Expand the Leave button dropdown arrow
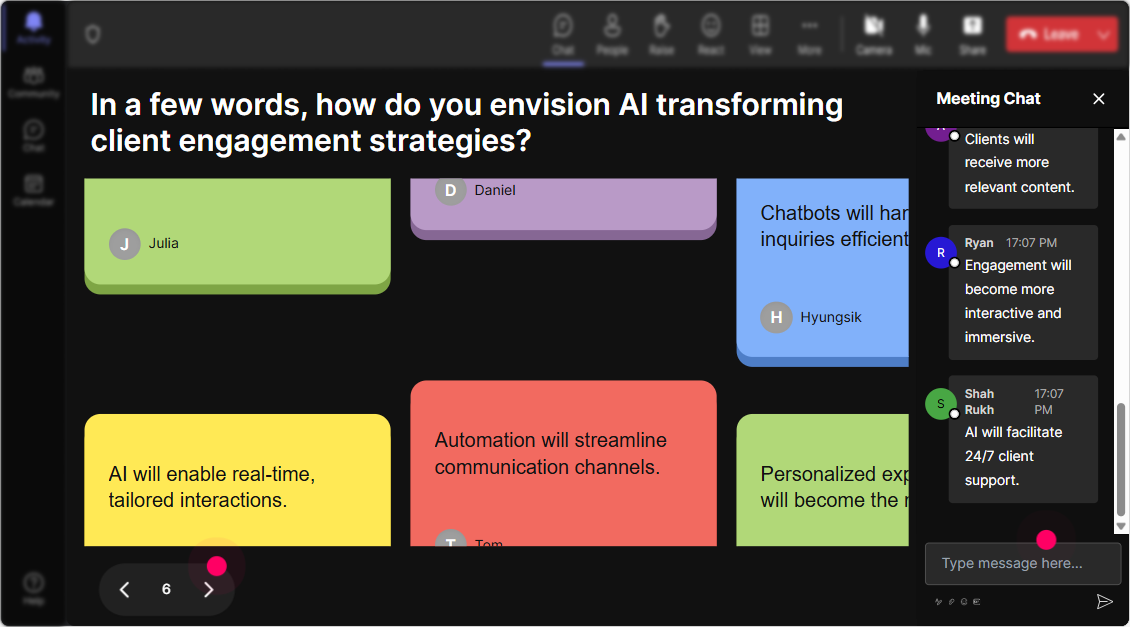Screen dimensions: 1130x627 pyautogui.click(x=1104, y=34)
